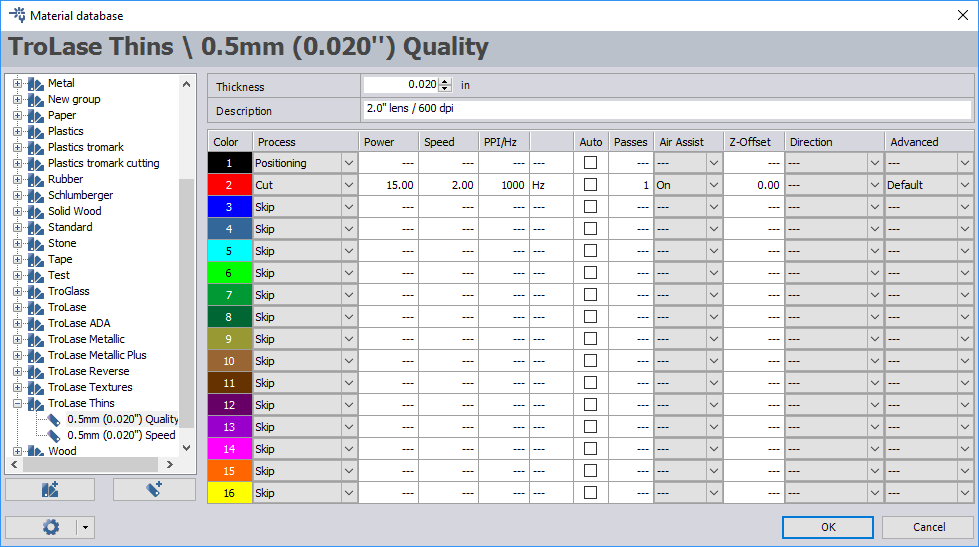The image size is (979, 547).
Task: Select the yellow color 16 swatch
Action: pyautogui.click(x=229, y=493)
